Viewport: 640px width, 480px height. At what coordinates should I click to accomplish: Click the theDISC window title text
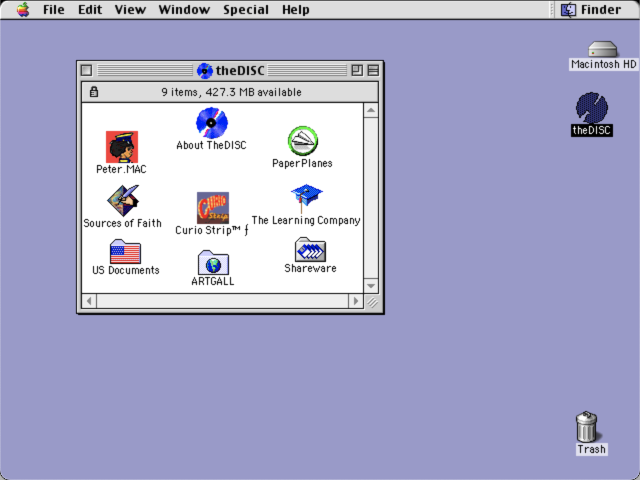[x=240, y=71]
